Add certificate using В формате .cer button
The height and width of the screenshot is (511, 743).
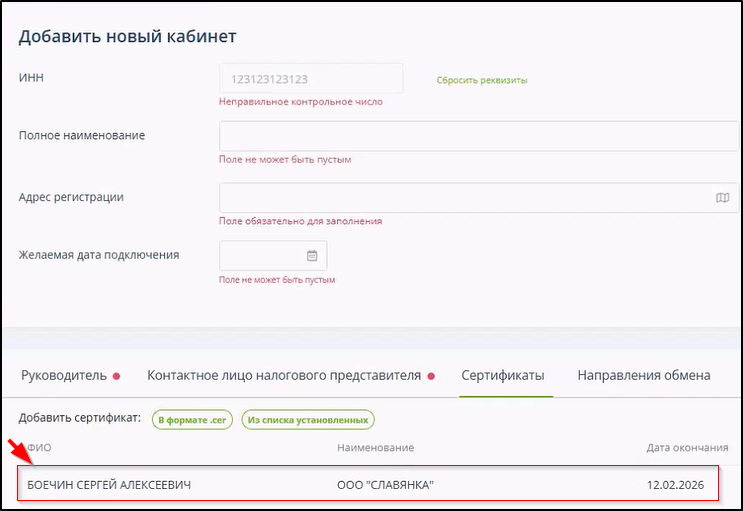(x=192, y=420)
